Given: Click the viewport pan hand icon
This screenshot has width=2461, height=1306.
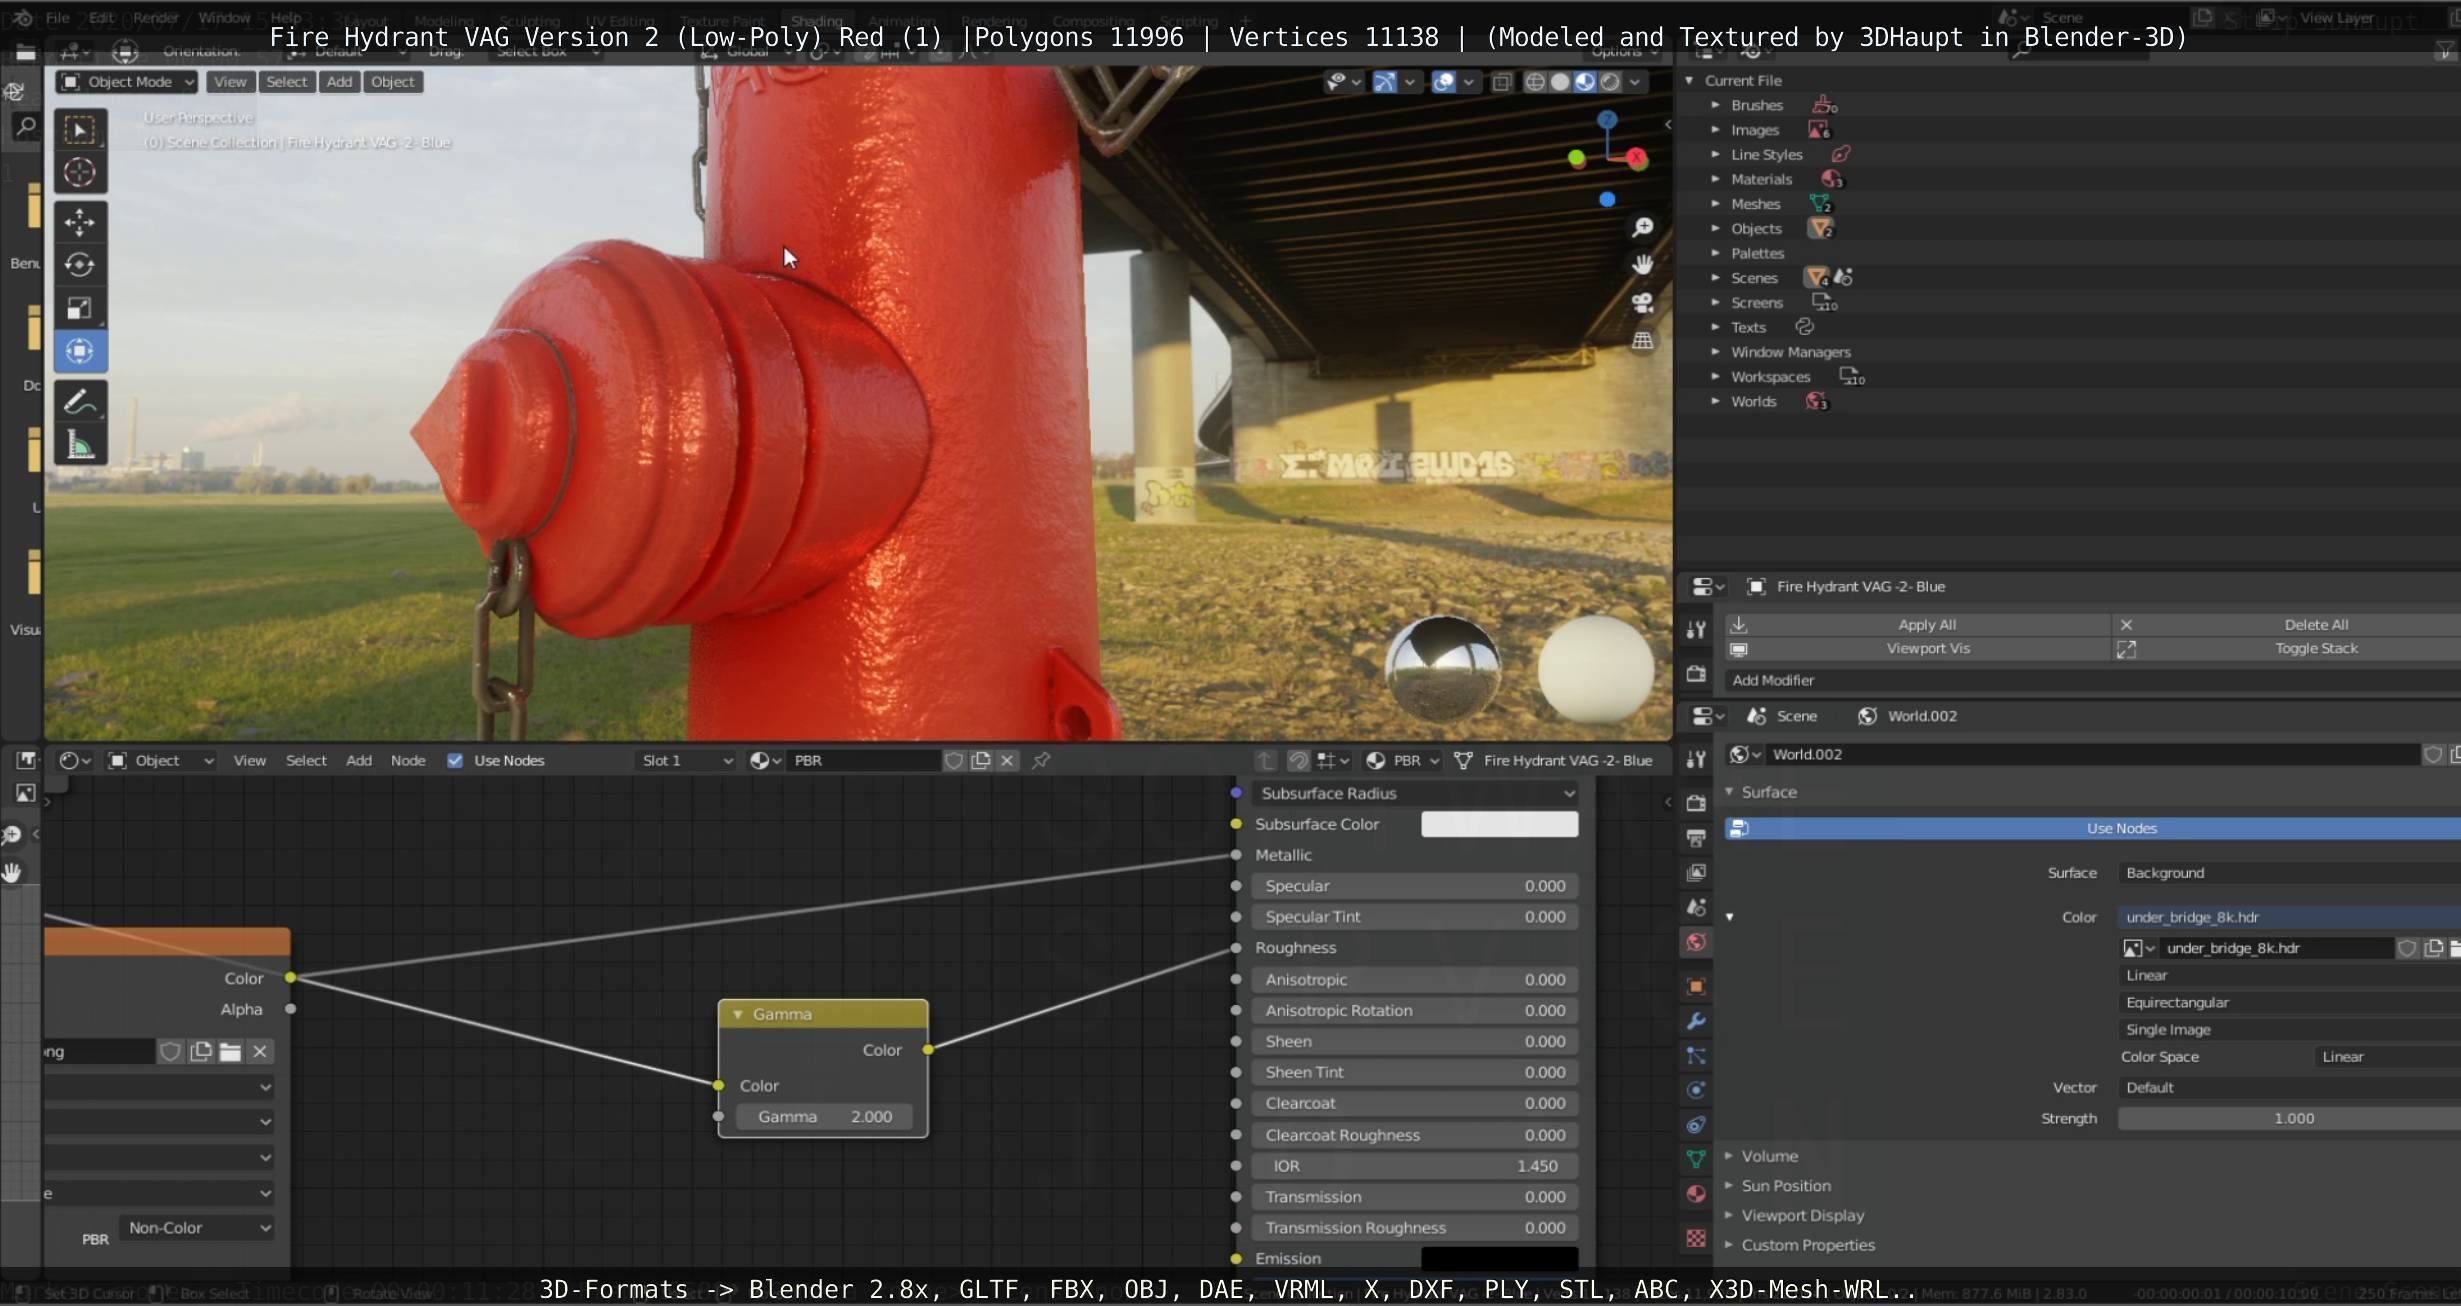Looking at the screenshot, I should (1642, 265).
